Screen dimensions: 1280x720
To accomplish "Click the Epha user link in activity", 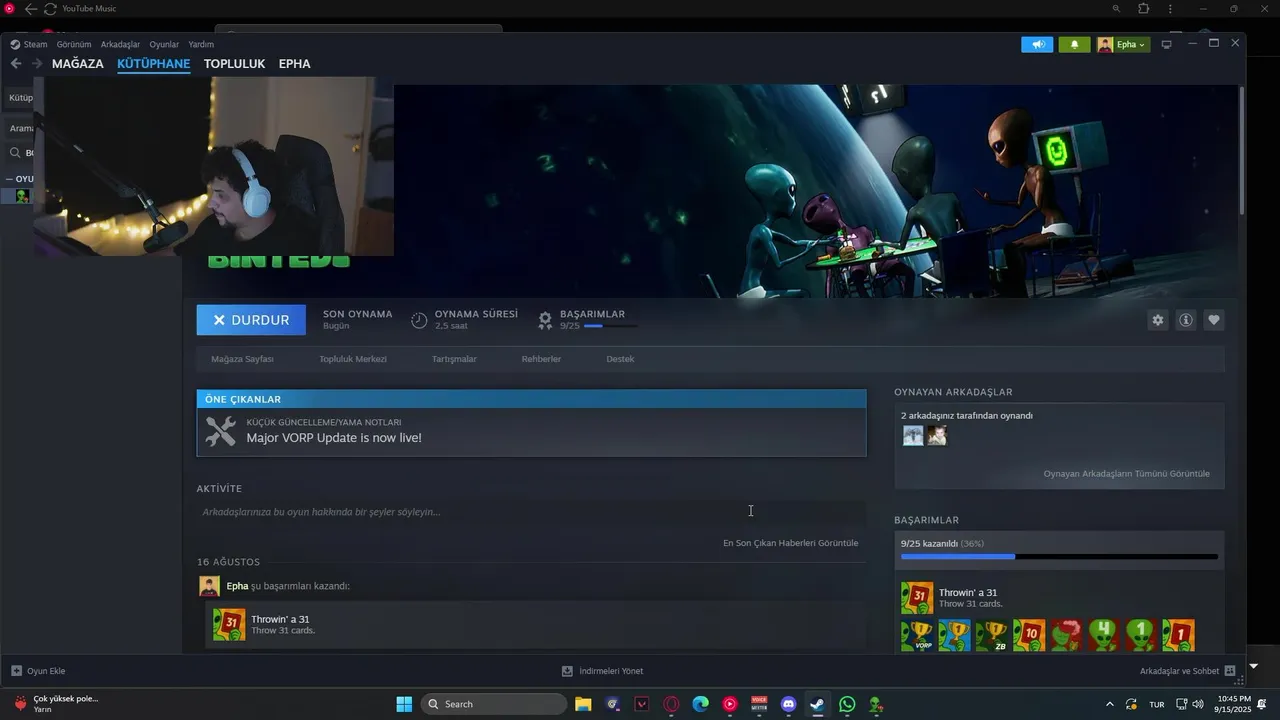I will tap(237, 586).
